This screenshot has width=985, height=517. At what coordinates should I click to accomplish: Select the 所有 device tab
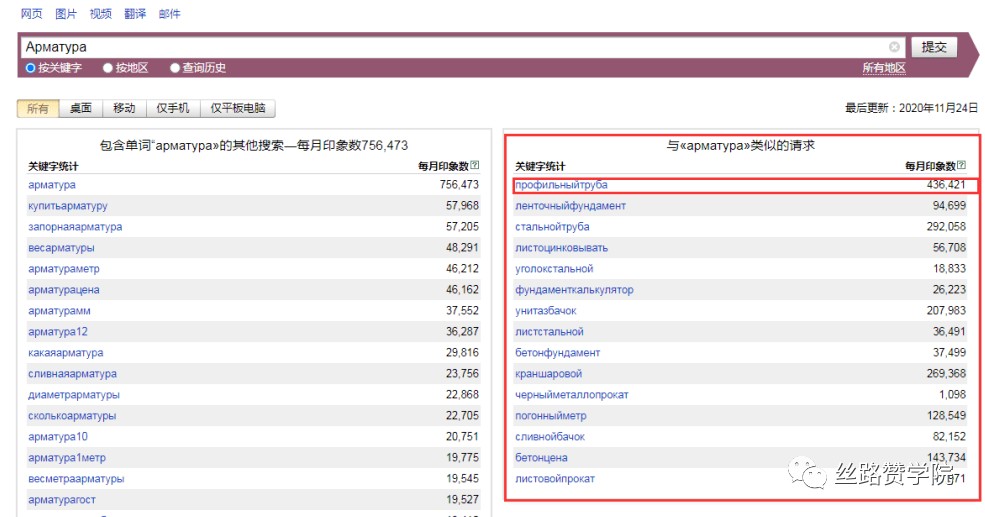pos(38,108)
